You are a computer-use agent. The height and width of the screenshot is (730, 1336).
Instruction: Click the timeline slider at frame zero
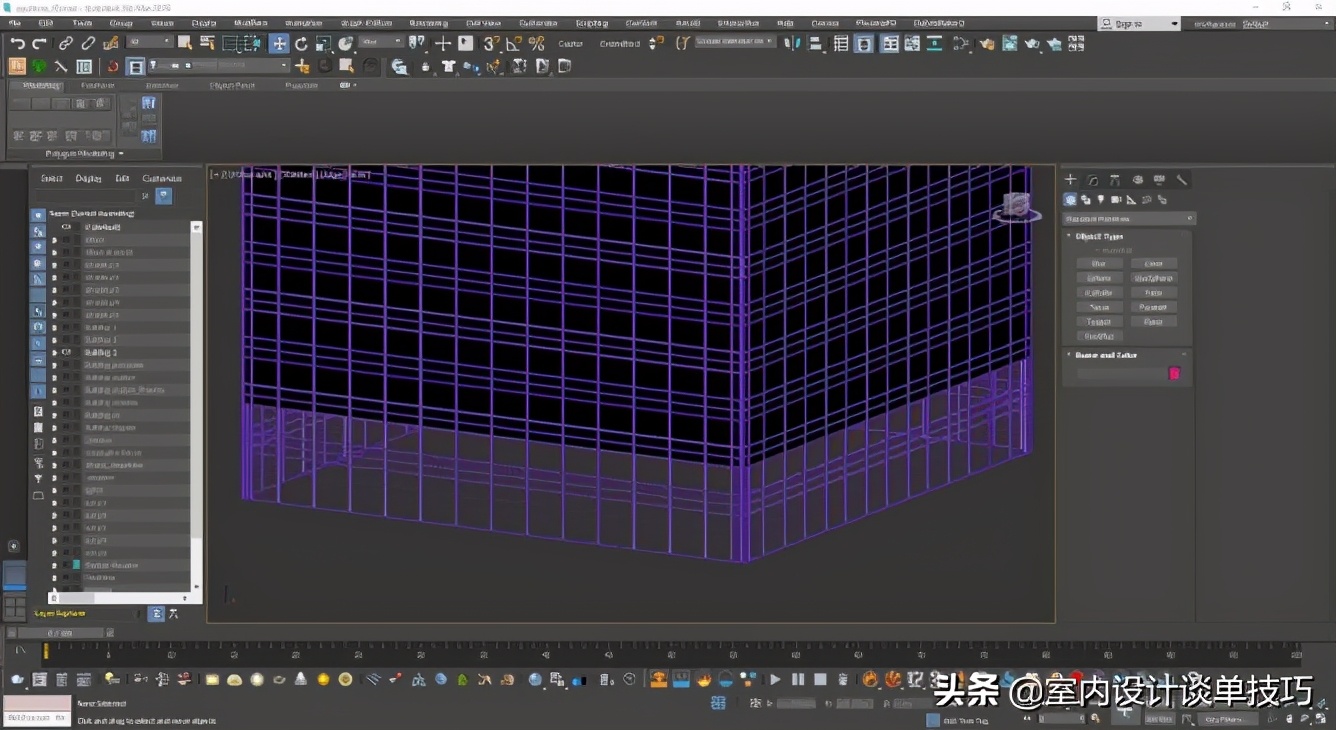click(x=48, y=651)
